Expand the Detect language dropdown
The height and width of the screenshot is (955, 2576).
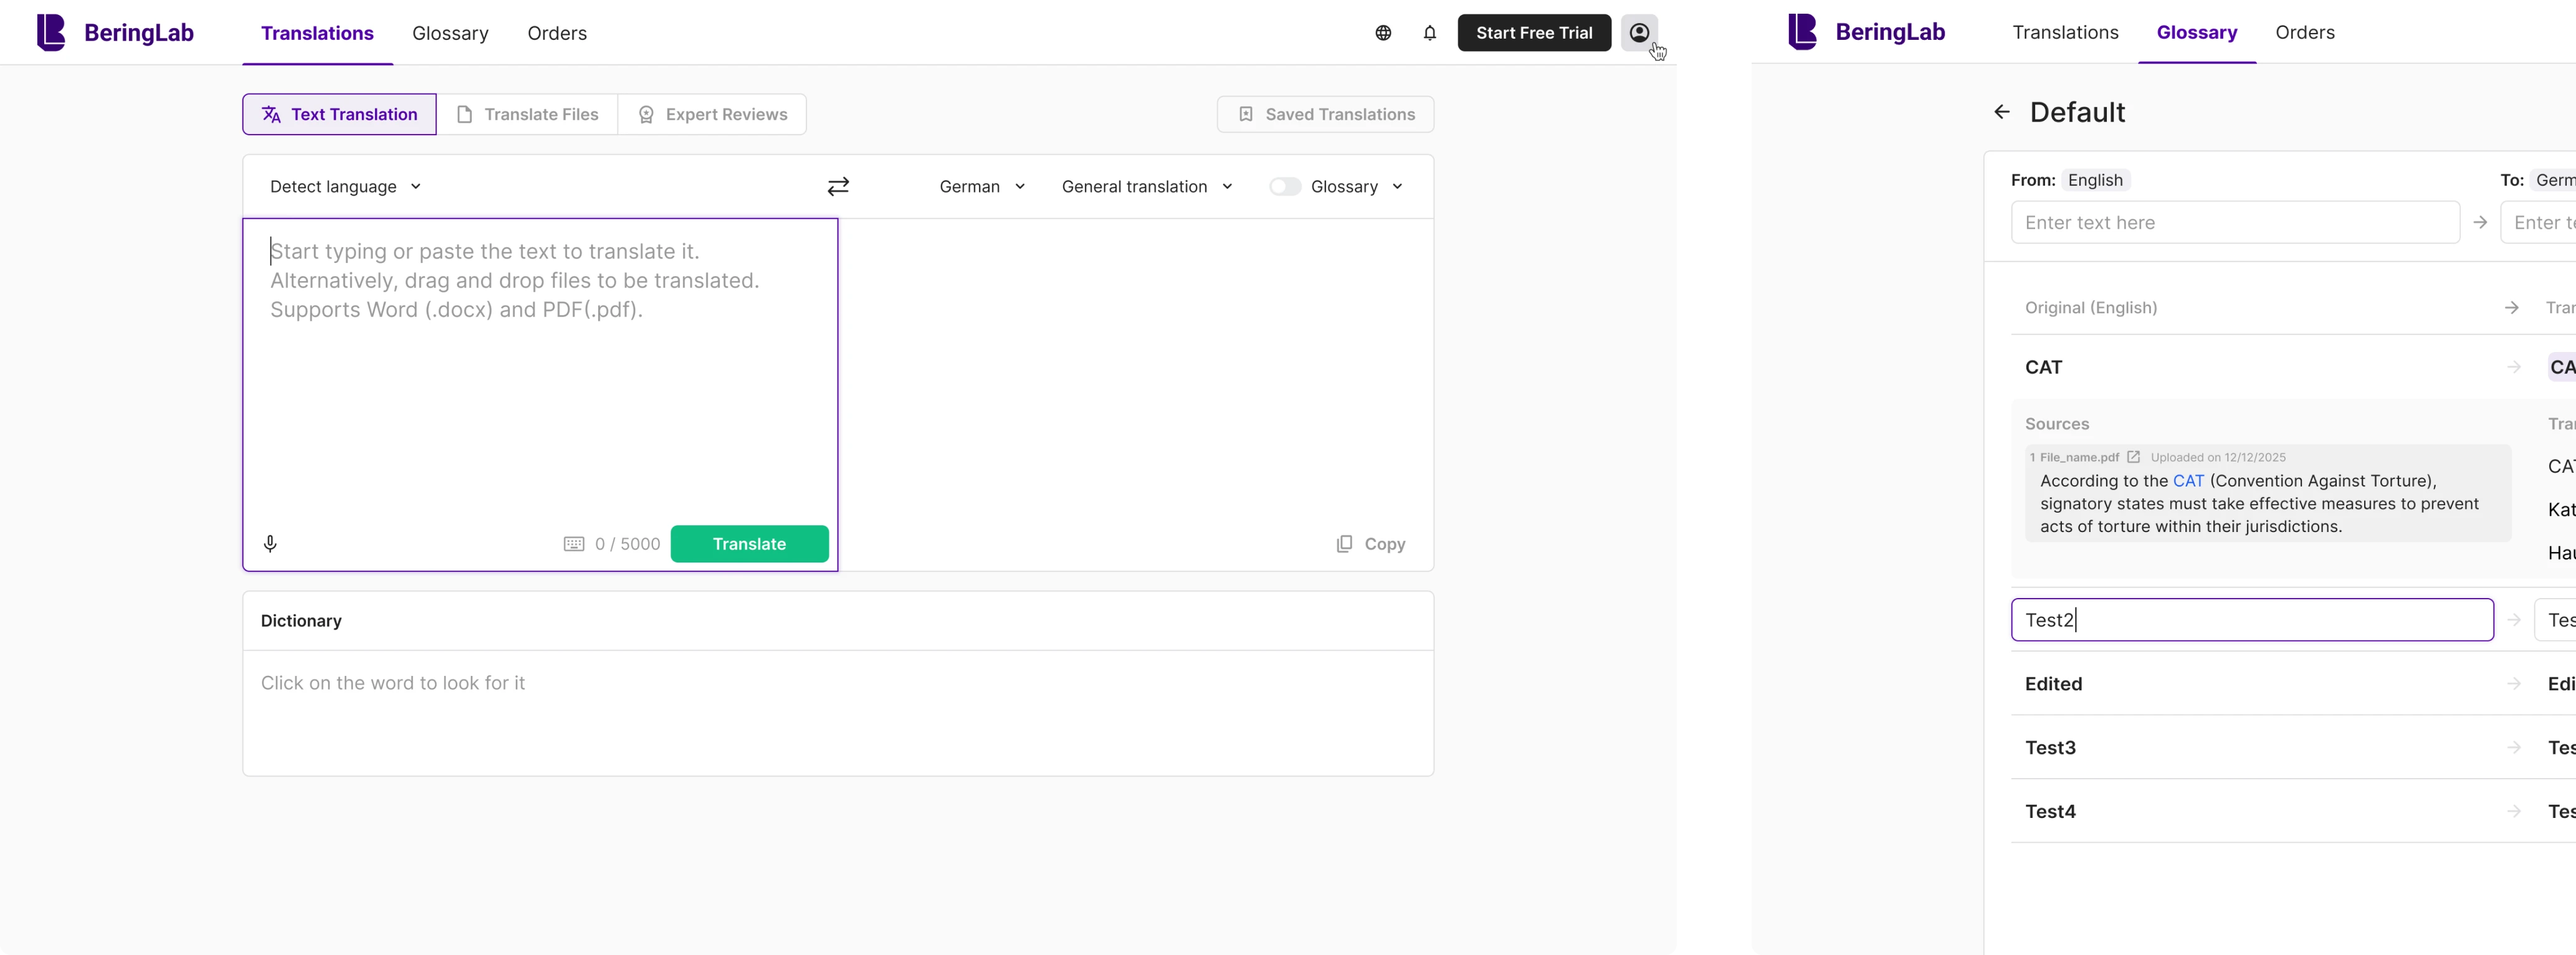(345, 187)
